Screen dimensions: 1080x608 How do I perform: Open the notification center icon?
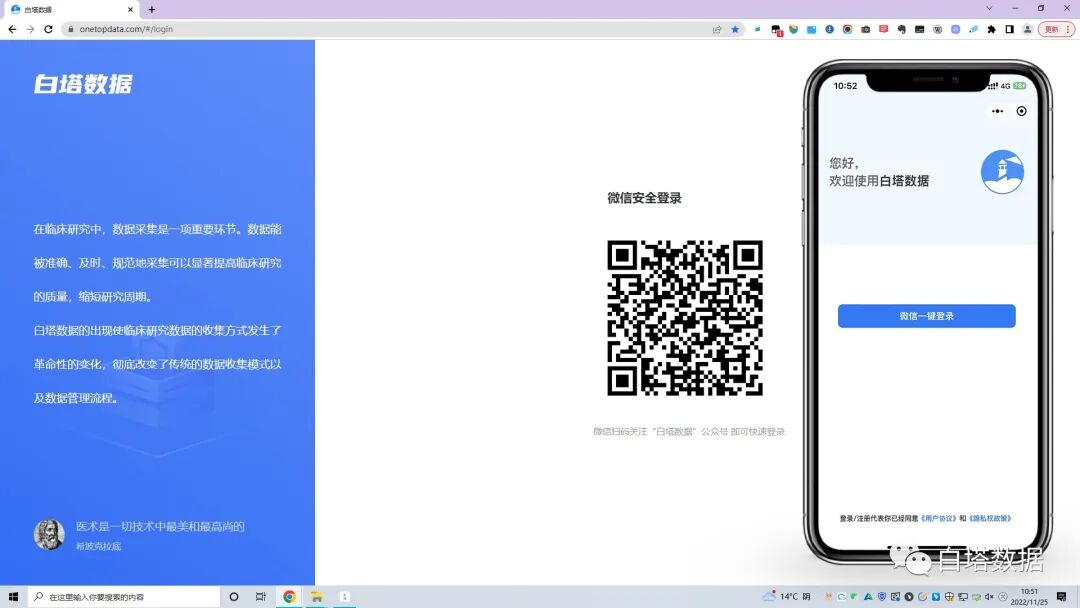[x=1061, y=597]
